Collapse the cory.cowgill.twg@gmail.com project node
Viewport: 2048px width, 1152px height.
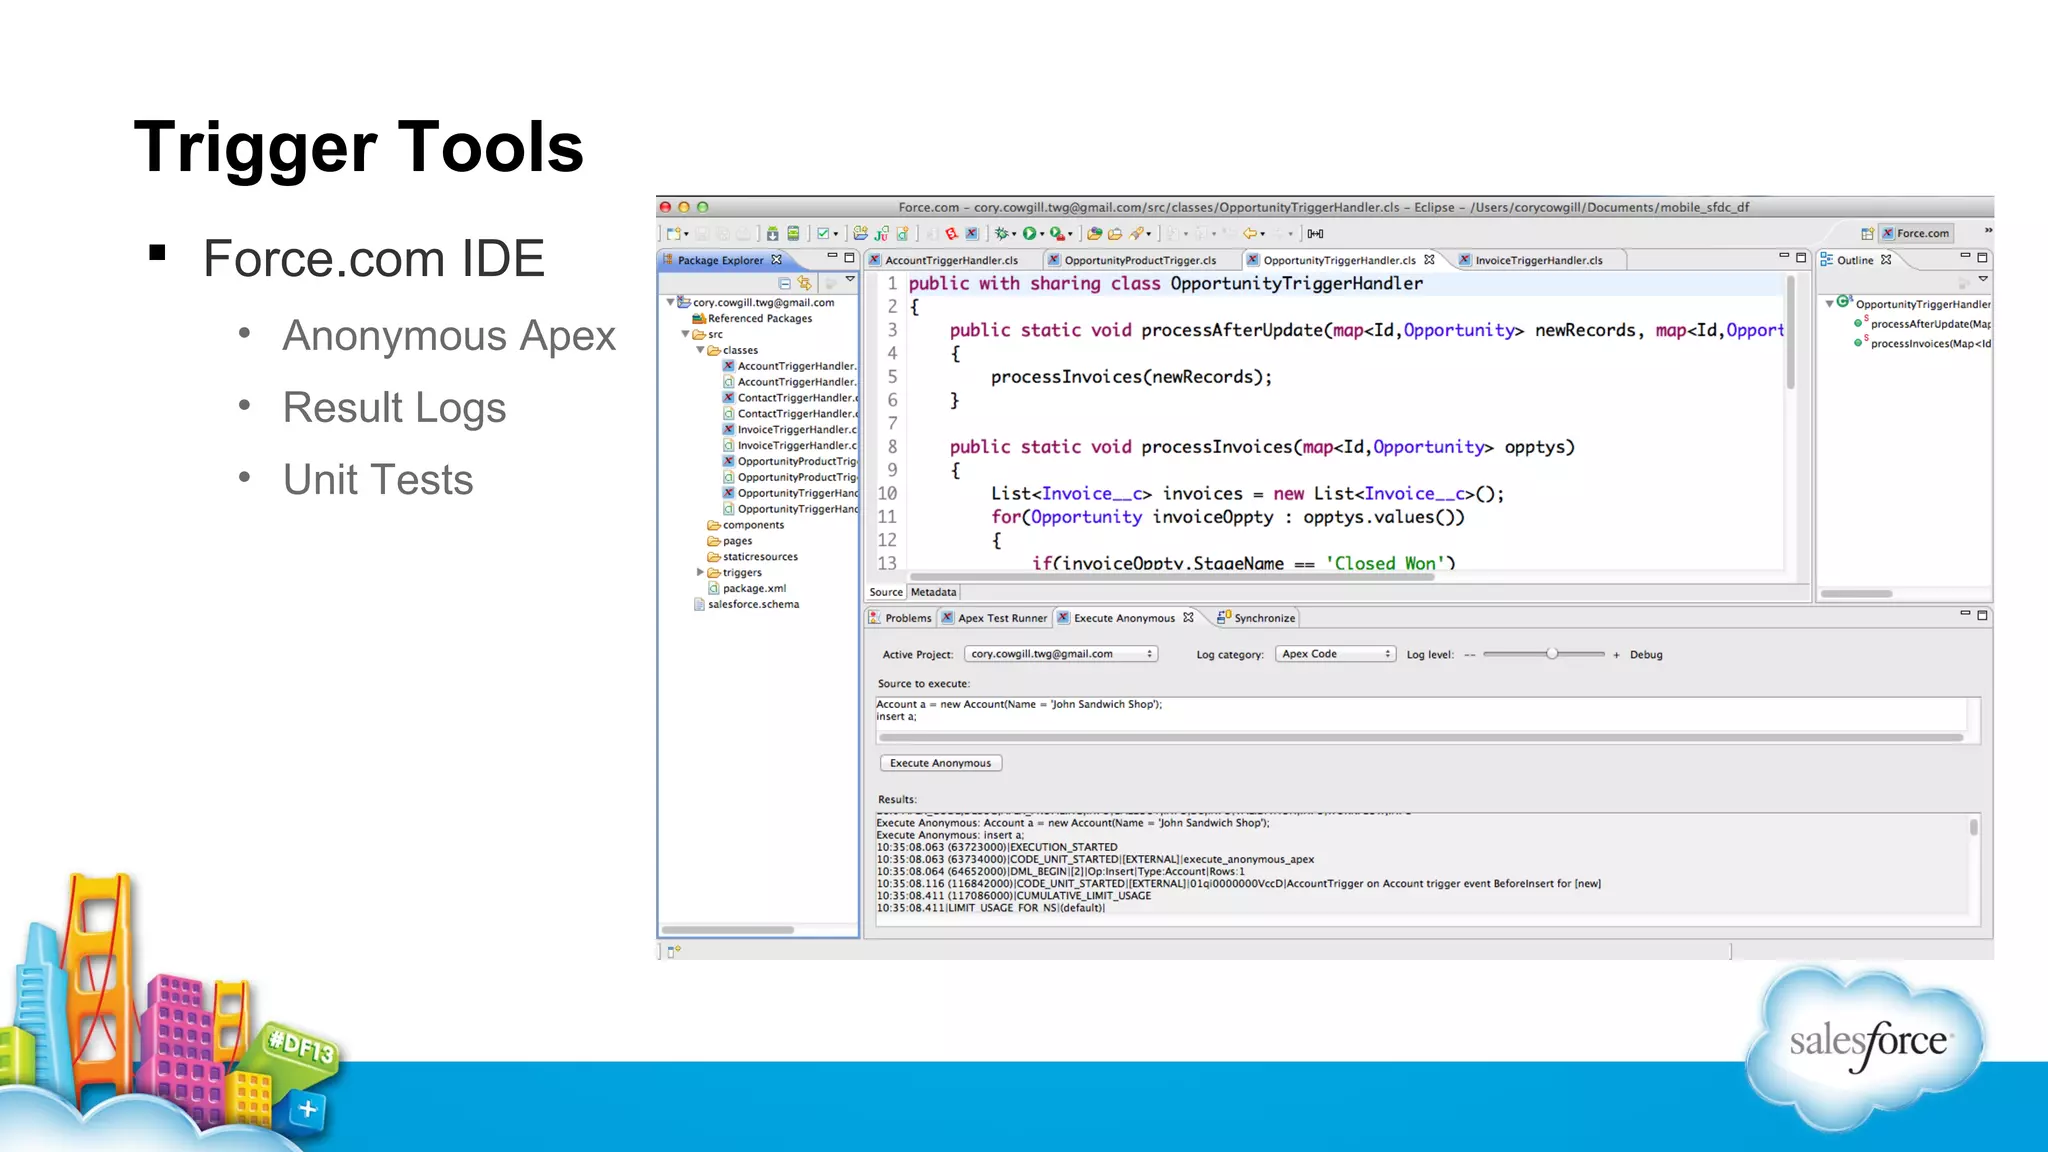click(x=671, y=302)
